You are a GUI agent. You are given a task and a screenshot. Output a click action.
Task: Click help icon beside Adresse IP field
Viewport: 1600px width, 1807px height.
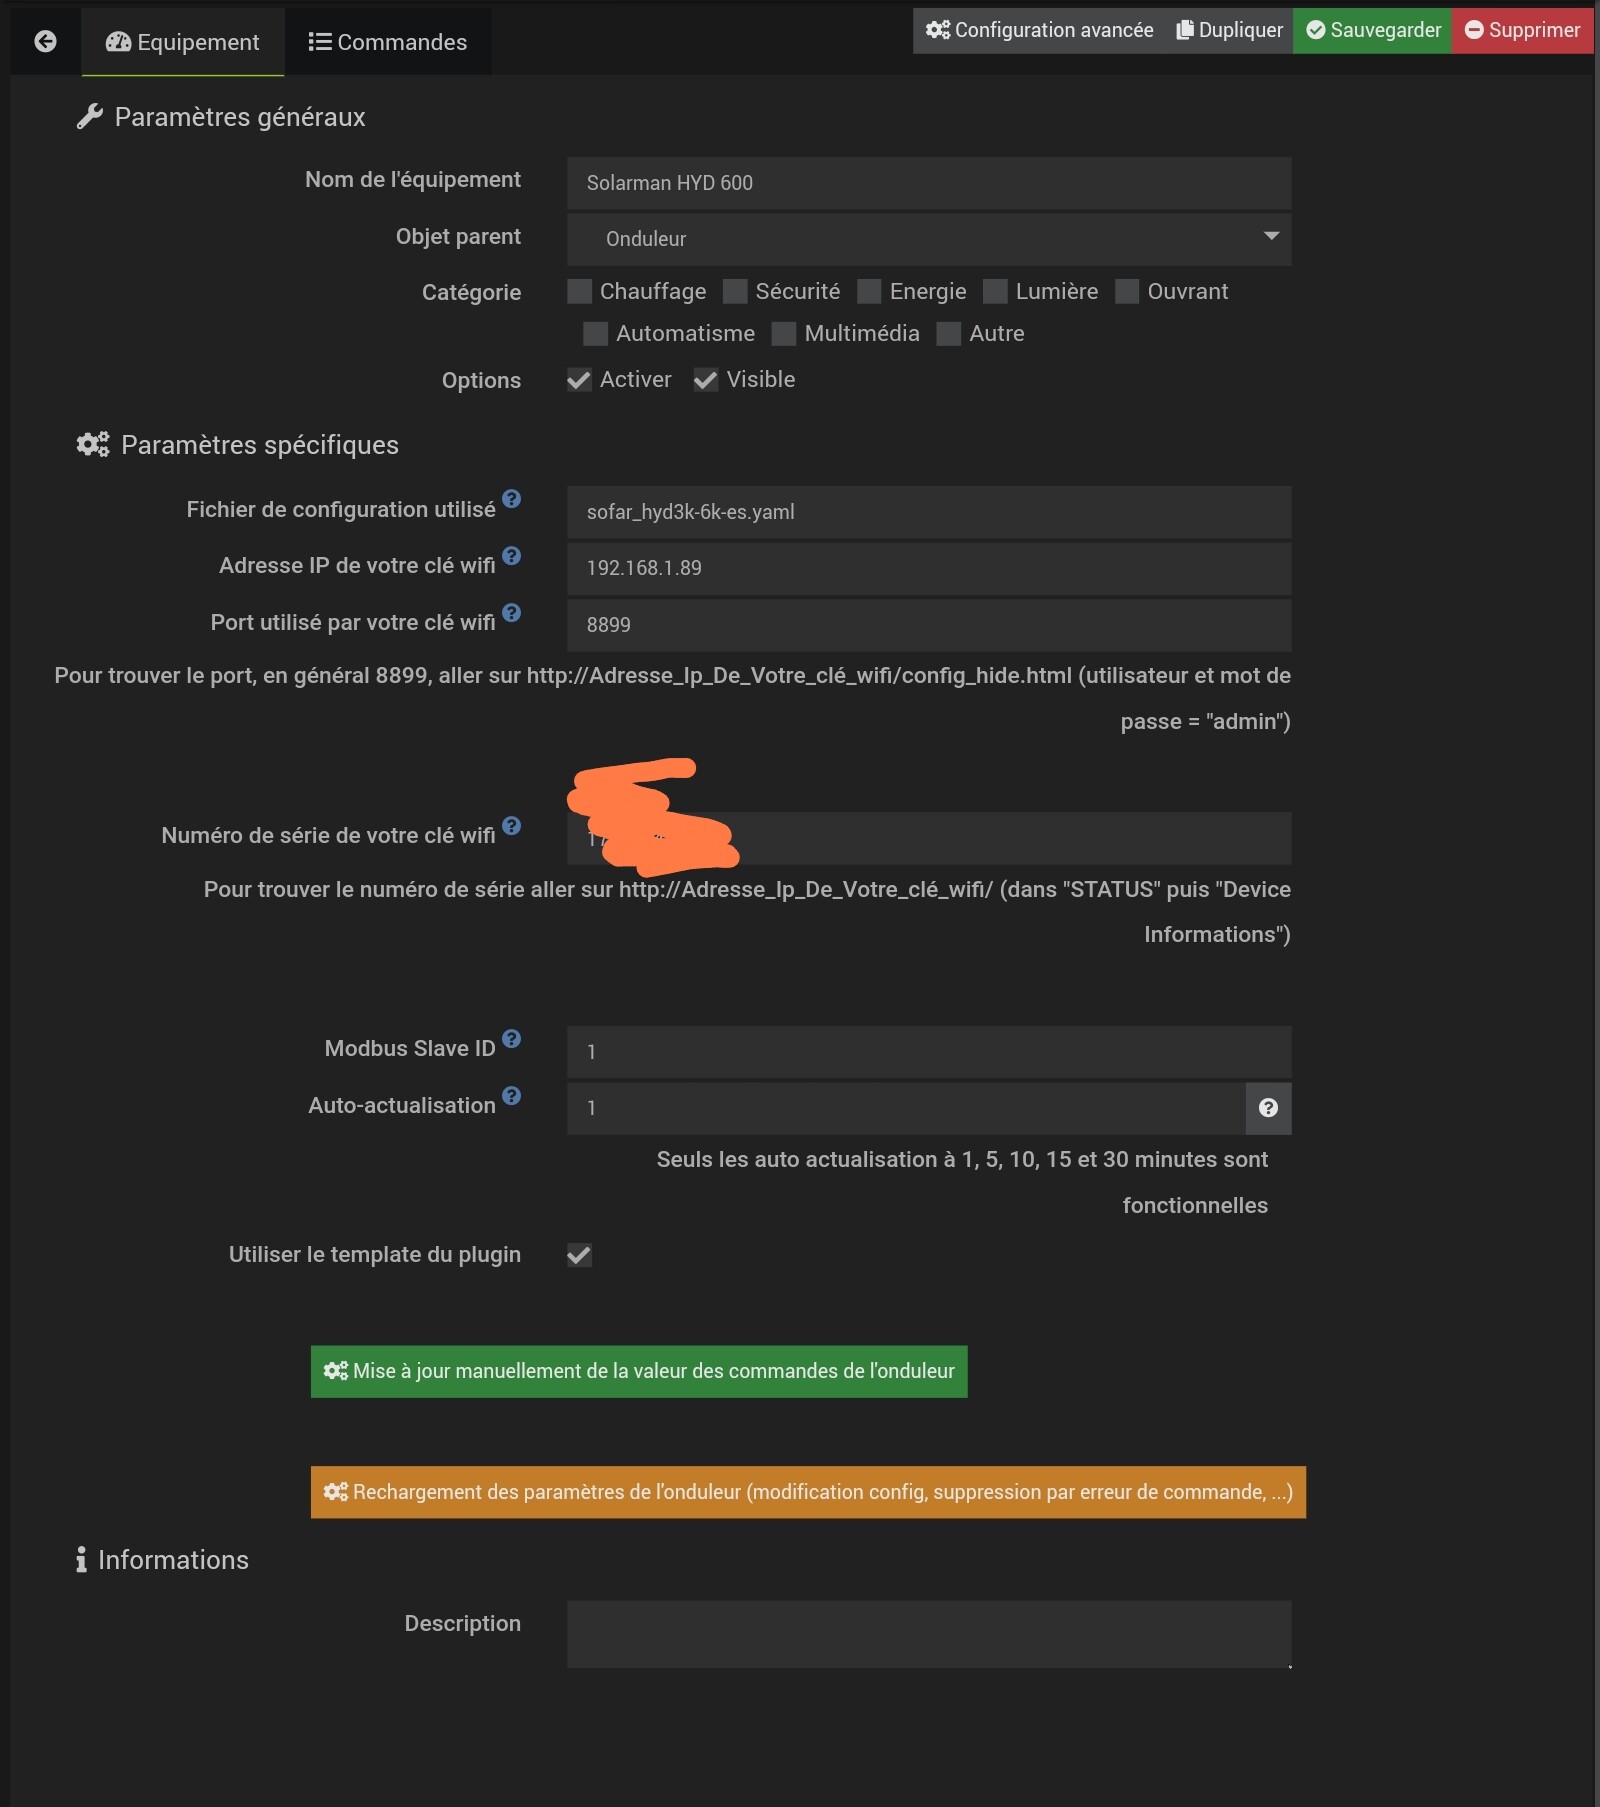point(512,556)
